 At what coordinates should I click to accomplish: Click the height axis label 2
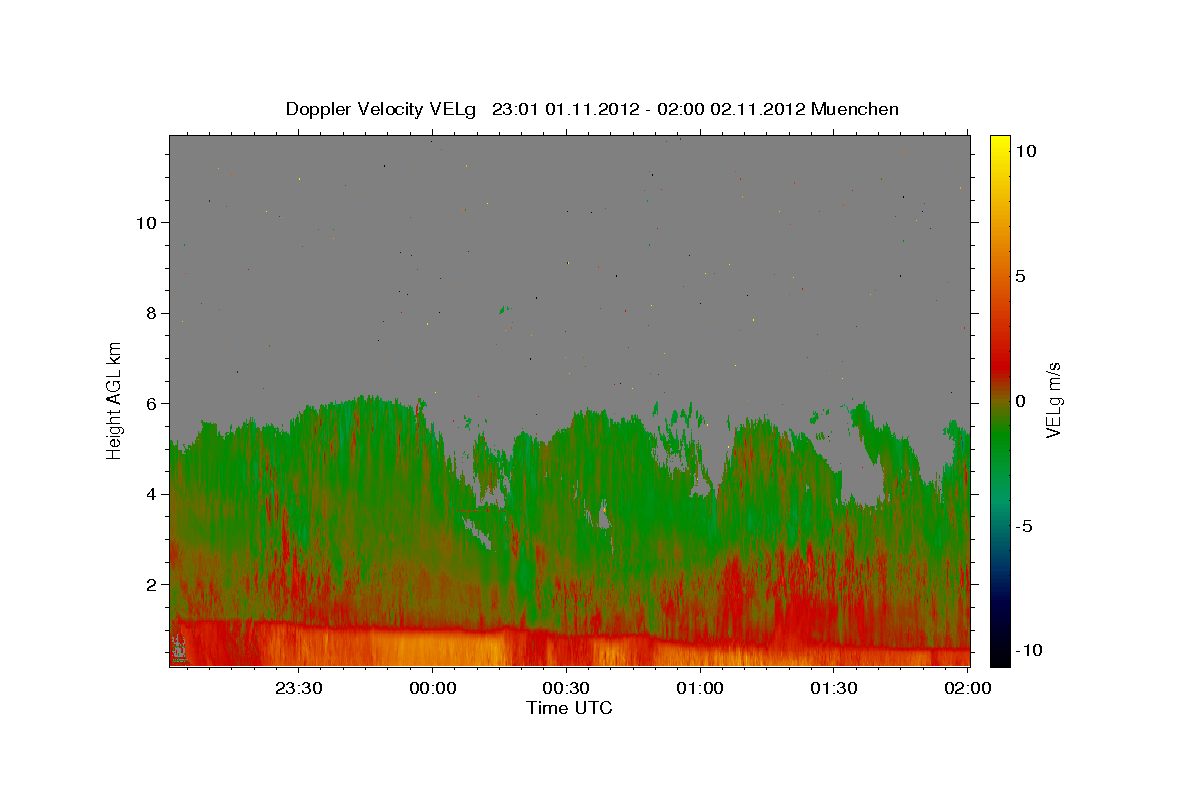pyautogui.click(x=153, y=584)
